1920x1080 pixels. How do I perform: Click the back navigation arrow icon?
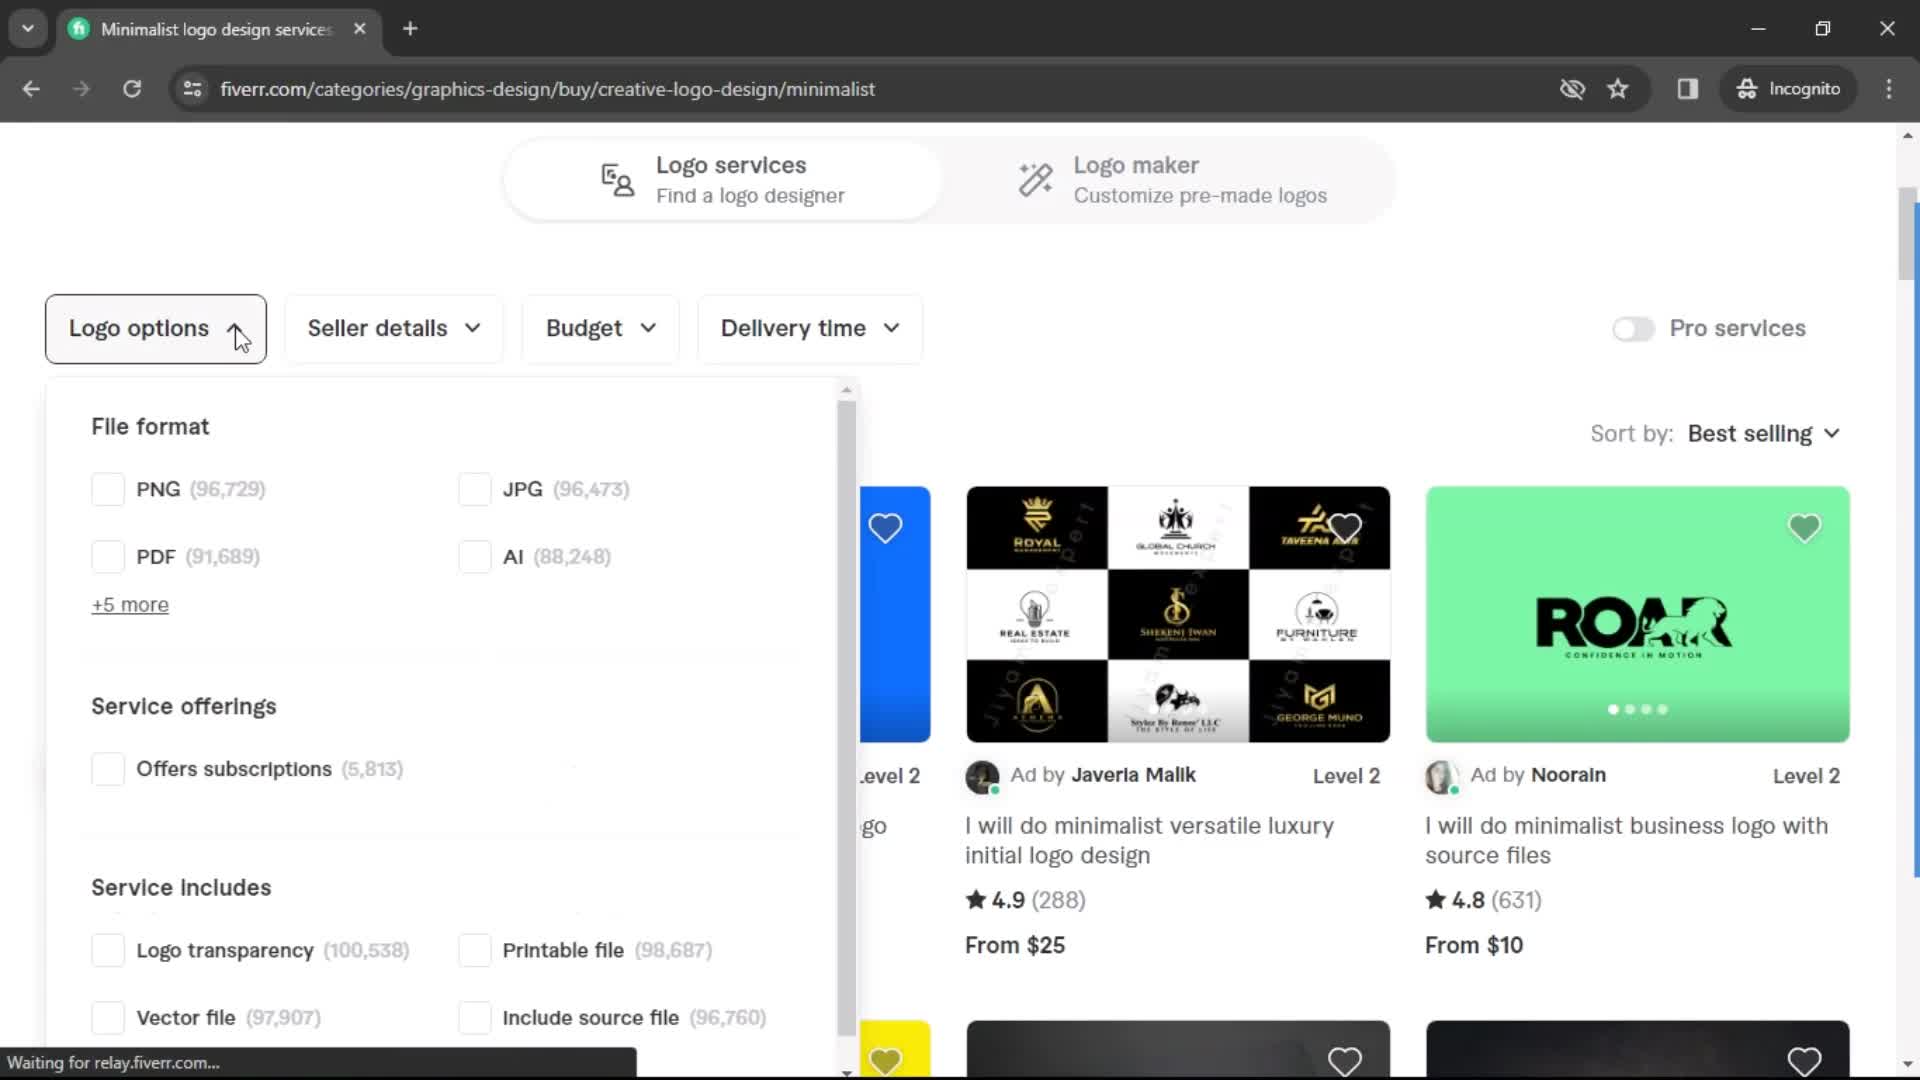[x=33, y=90]
